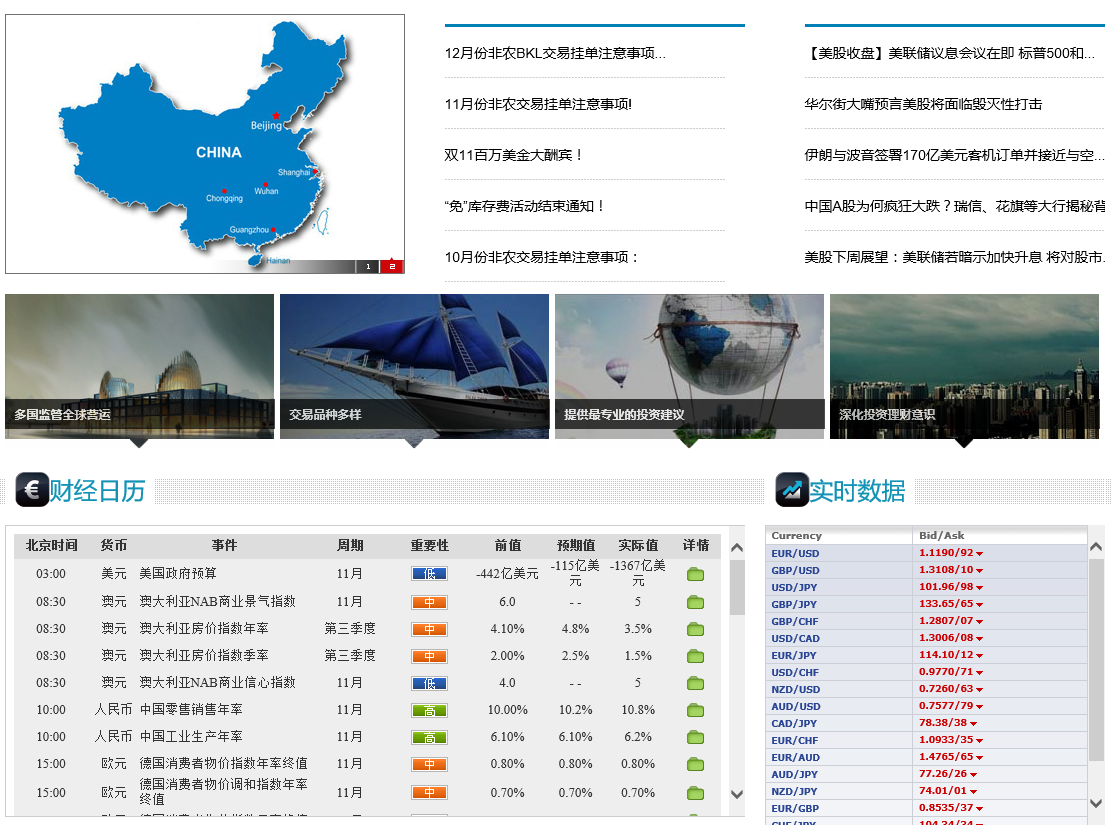Open 10月份非农交易挂单注意事项 article
The image size is (1112, 834).
pyautogui.click(x=541, y=257)
